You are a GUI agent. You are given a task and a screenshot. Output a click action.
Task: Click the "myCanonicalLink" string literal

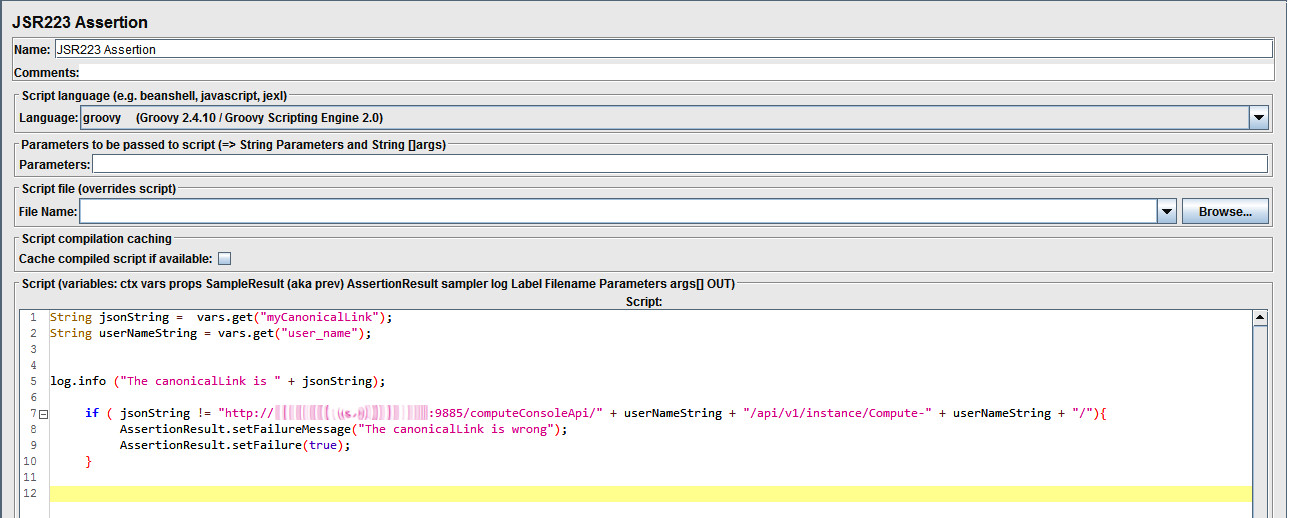coord(318,317)
